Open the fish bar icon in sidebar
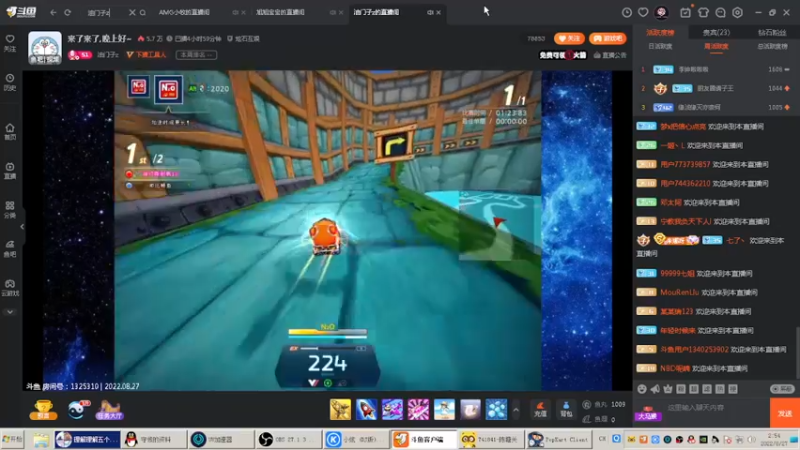The image size is (800, 450). 10,248
